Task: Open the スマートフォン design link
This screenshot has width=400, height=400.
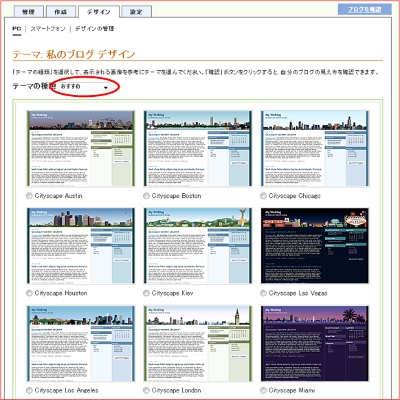Action: (48, 29)
